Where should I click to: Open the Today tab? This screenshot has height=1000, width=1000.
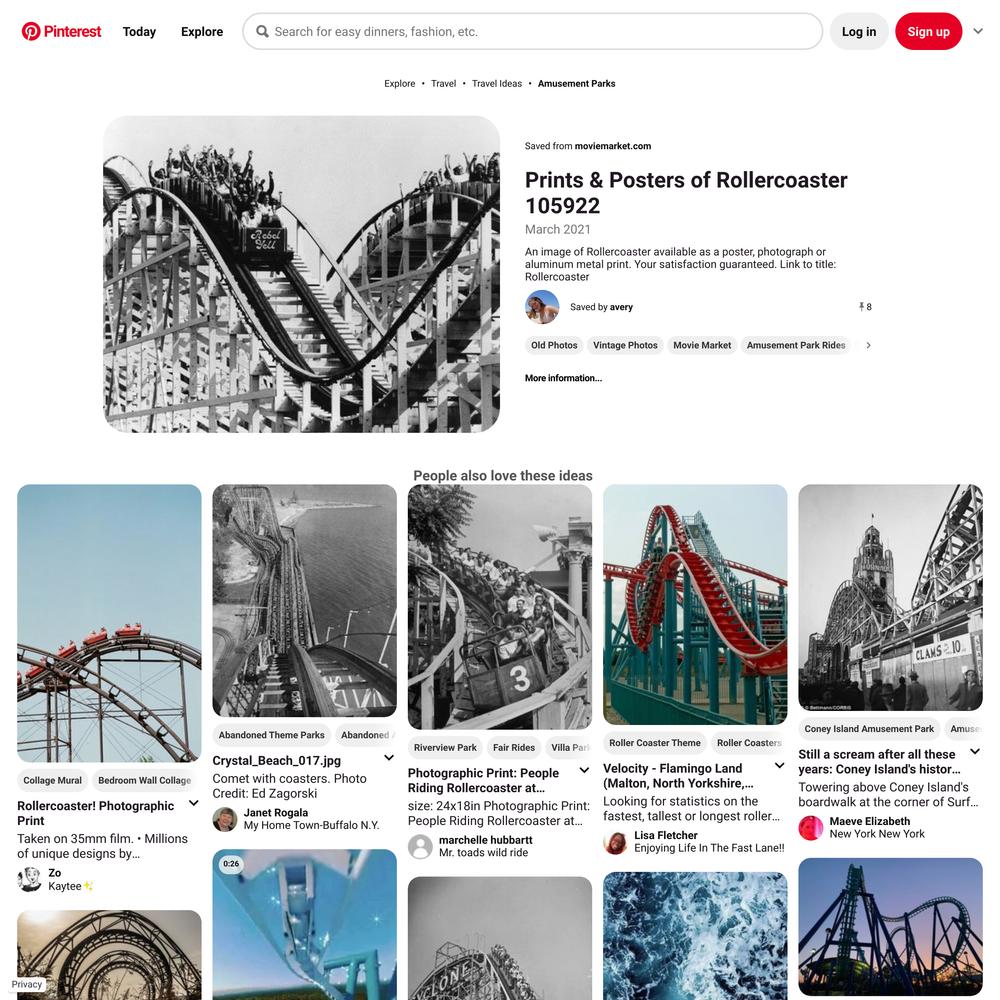tap(139, 31)
